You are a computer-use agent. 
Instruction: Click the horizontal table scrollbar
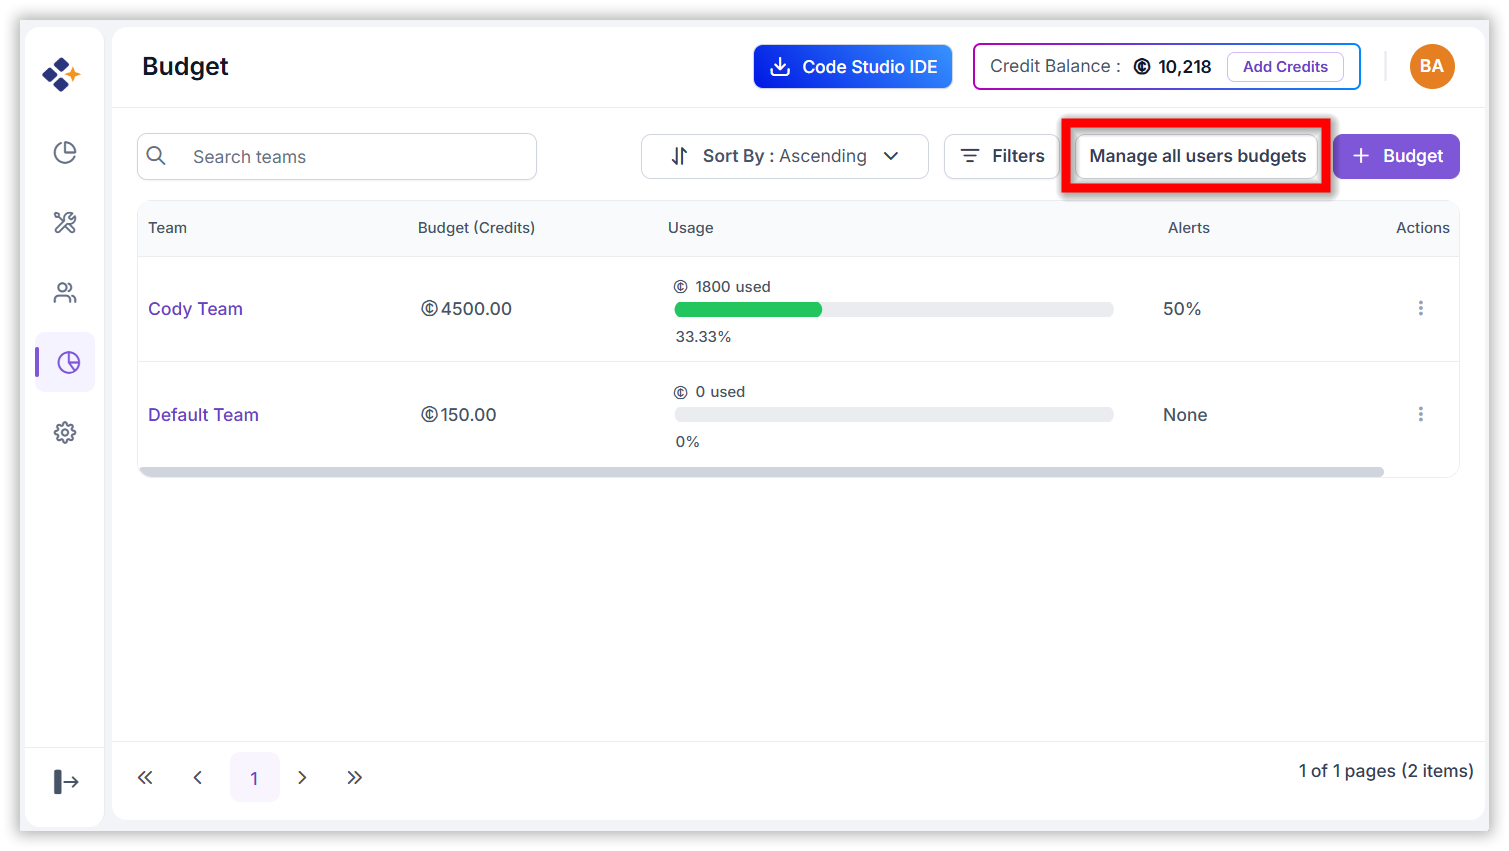tap(761, 472)
